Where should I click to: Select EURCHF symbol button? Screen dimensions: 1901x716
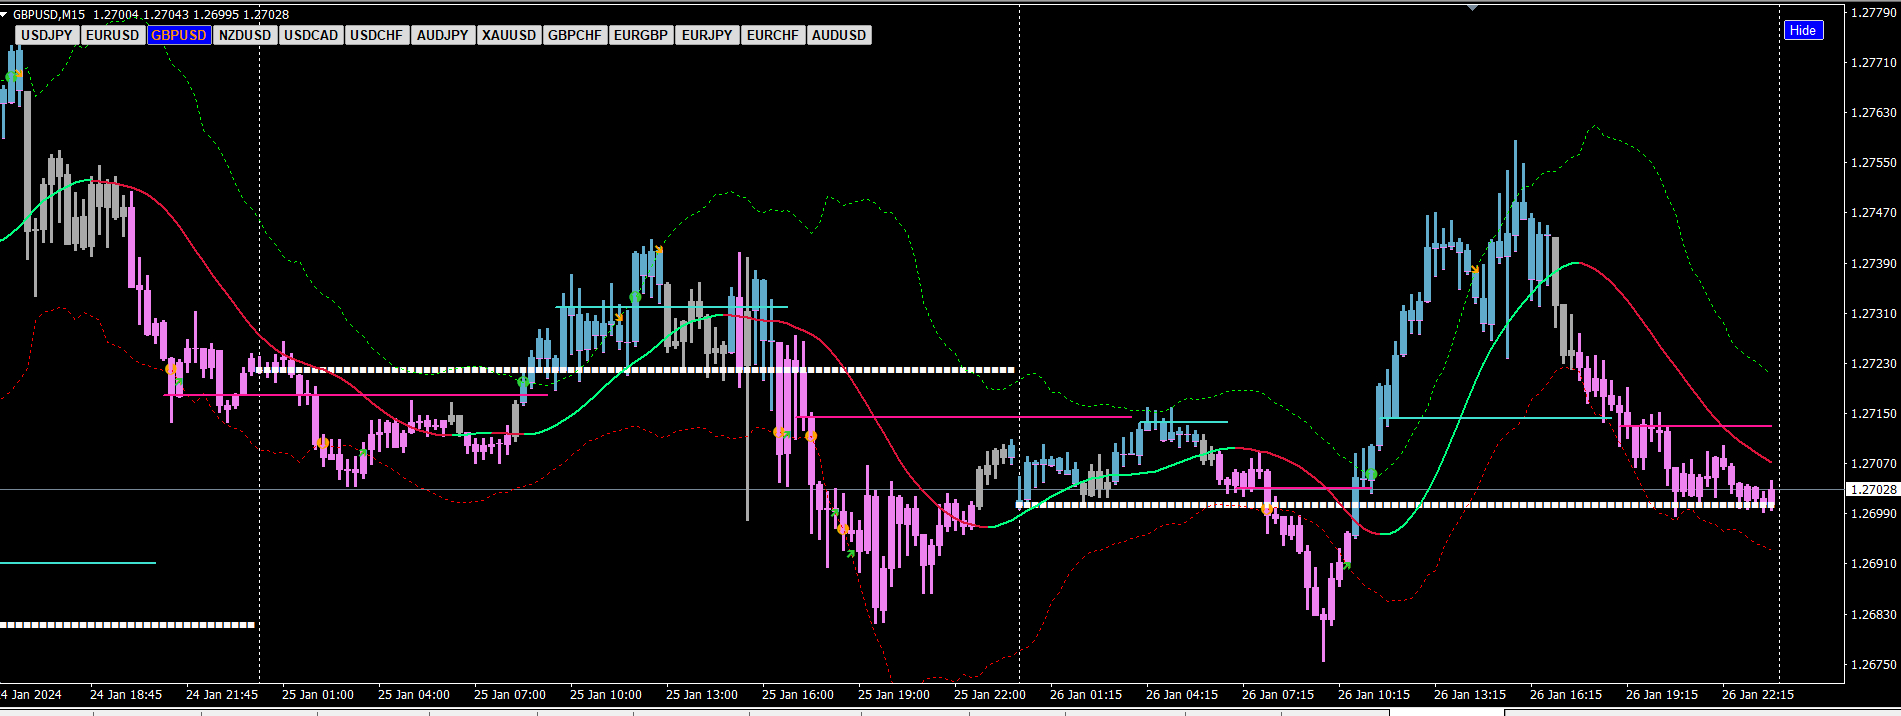[773, 35]
